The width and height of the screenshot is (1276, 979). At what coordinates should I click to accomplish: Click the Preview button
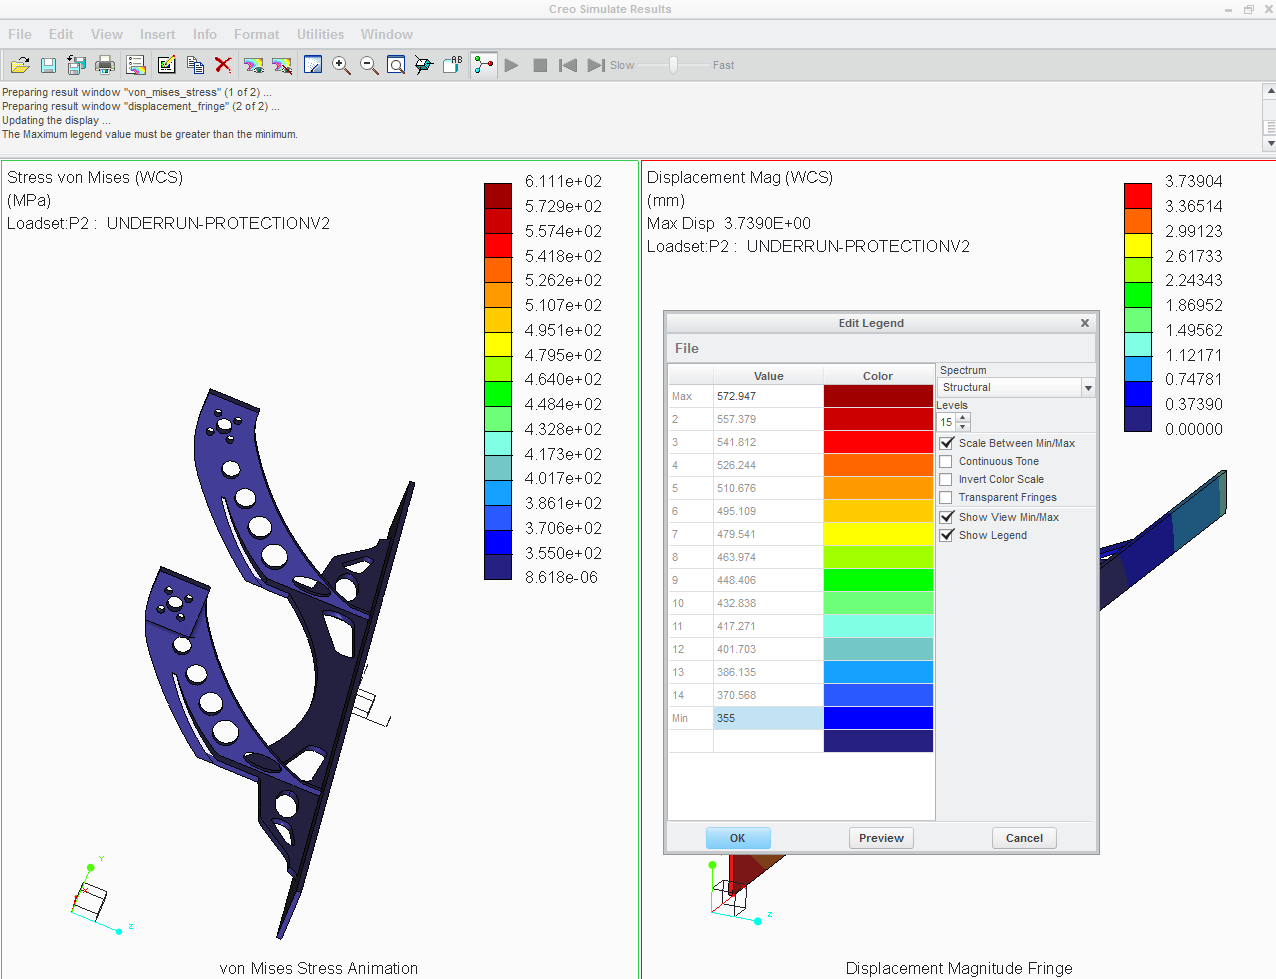pos(881,838)
